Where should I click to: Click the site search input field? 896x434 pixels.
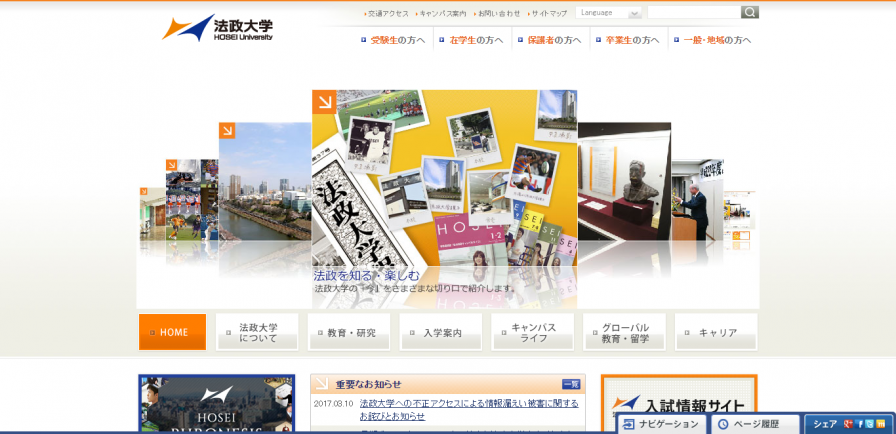(x=694, y=12)
